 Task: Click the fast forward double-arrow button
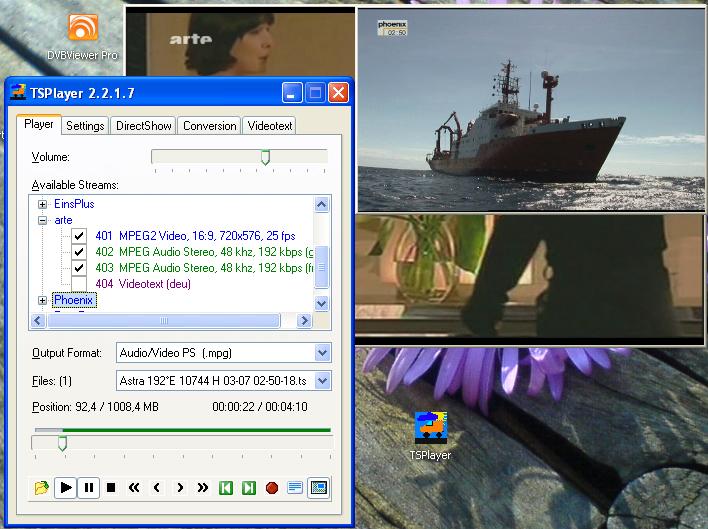pyautogui.click(x=203, y=488)
